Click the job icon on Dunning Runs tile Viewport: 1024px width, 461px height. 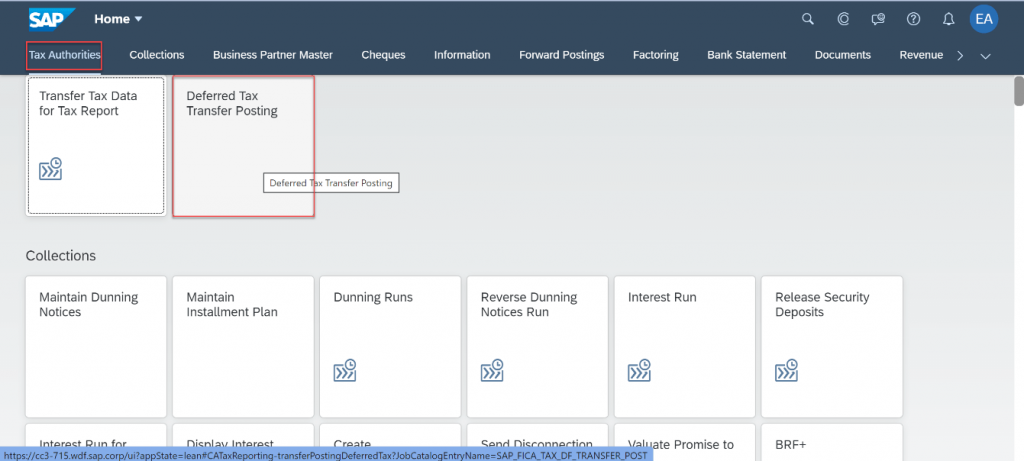pyautogui.click(x=345, y=370)
